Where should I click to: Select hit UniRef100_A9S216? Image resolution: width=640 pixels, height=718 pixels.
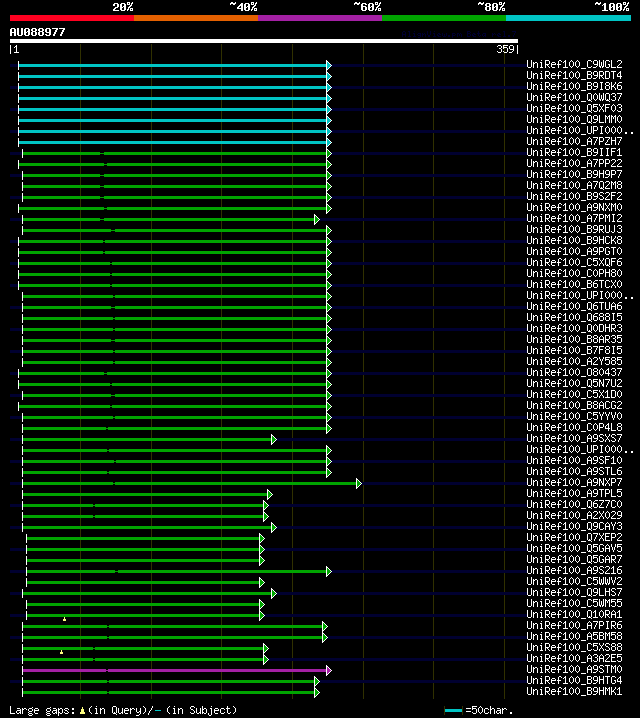click(574, 570)
